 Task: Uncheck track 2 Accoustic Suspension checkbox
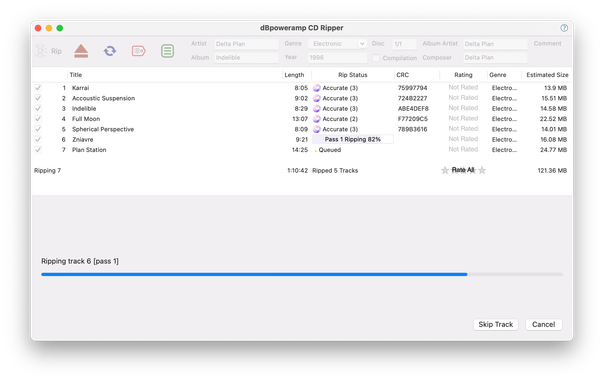point(38,98)
